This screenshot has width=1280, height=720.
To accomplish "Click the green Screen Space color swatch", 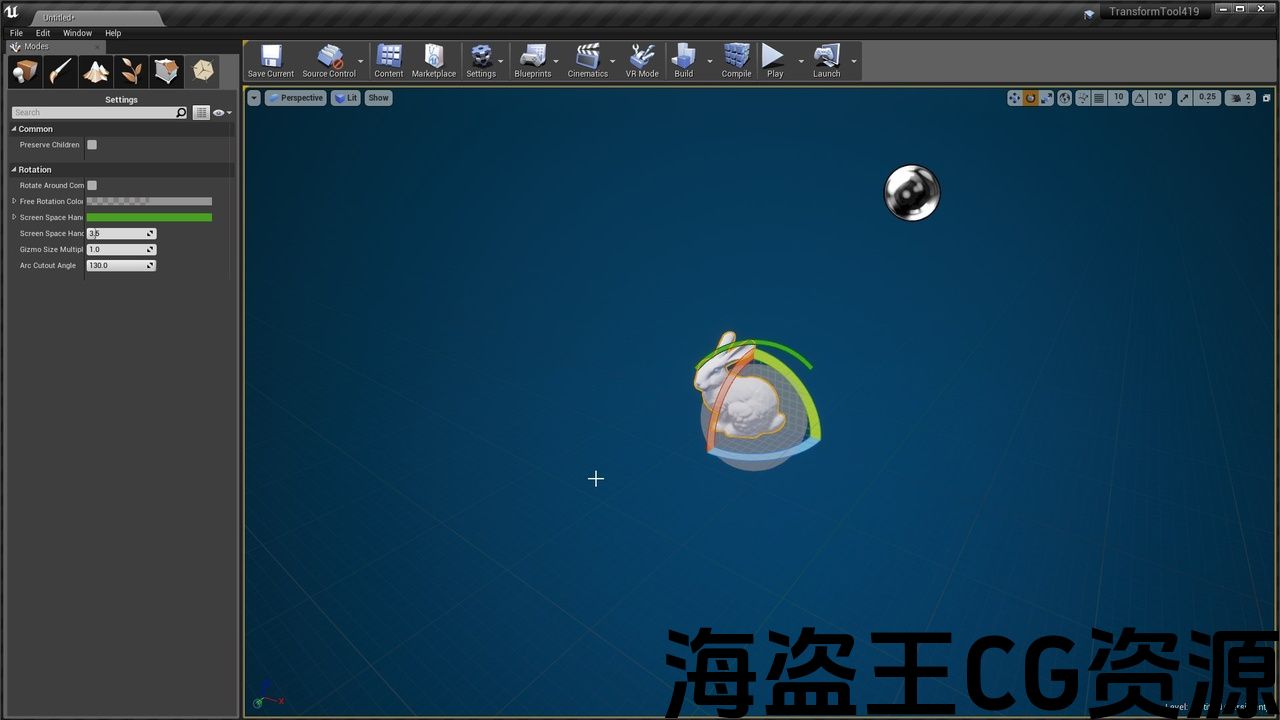I will pos(149,217).
